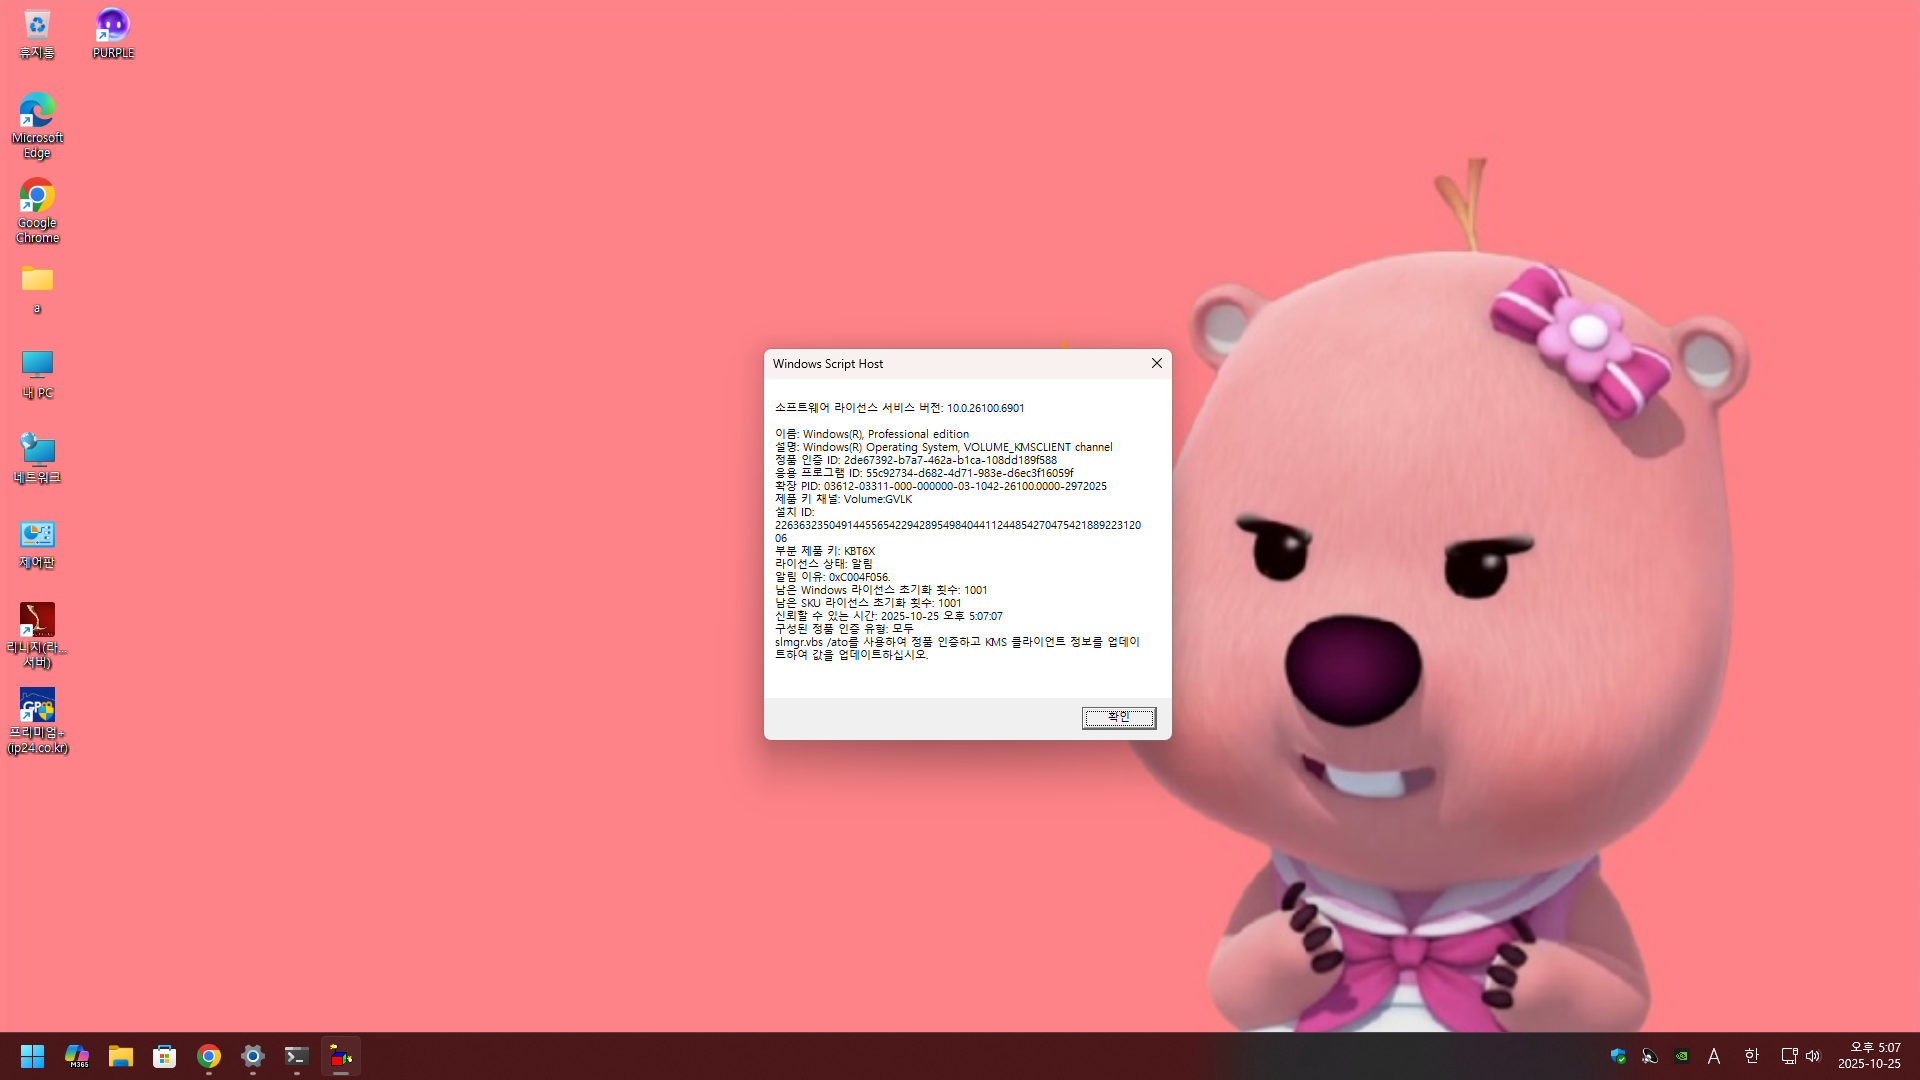1920x1080 pixels.
Task: Open Chrome from the taskbar
Action: point(209,1056)
